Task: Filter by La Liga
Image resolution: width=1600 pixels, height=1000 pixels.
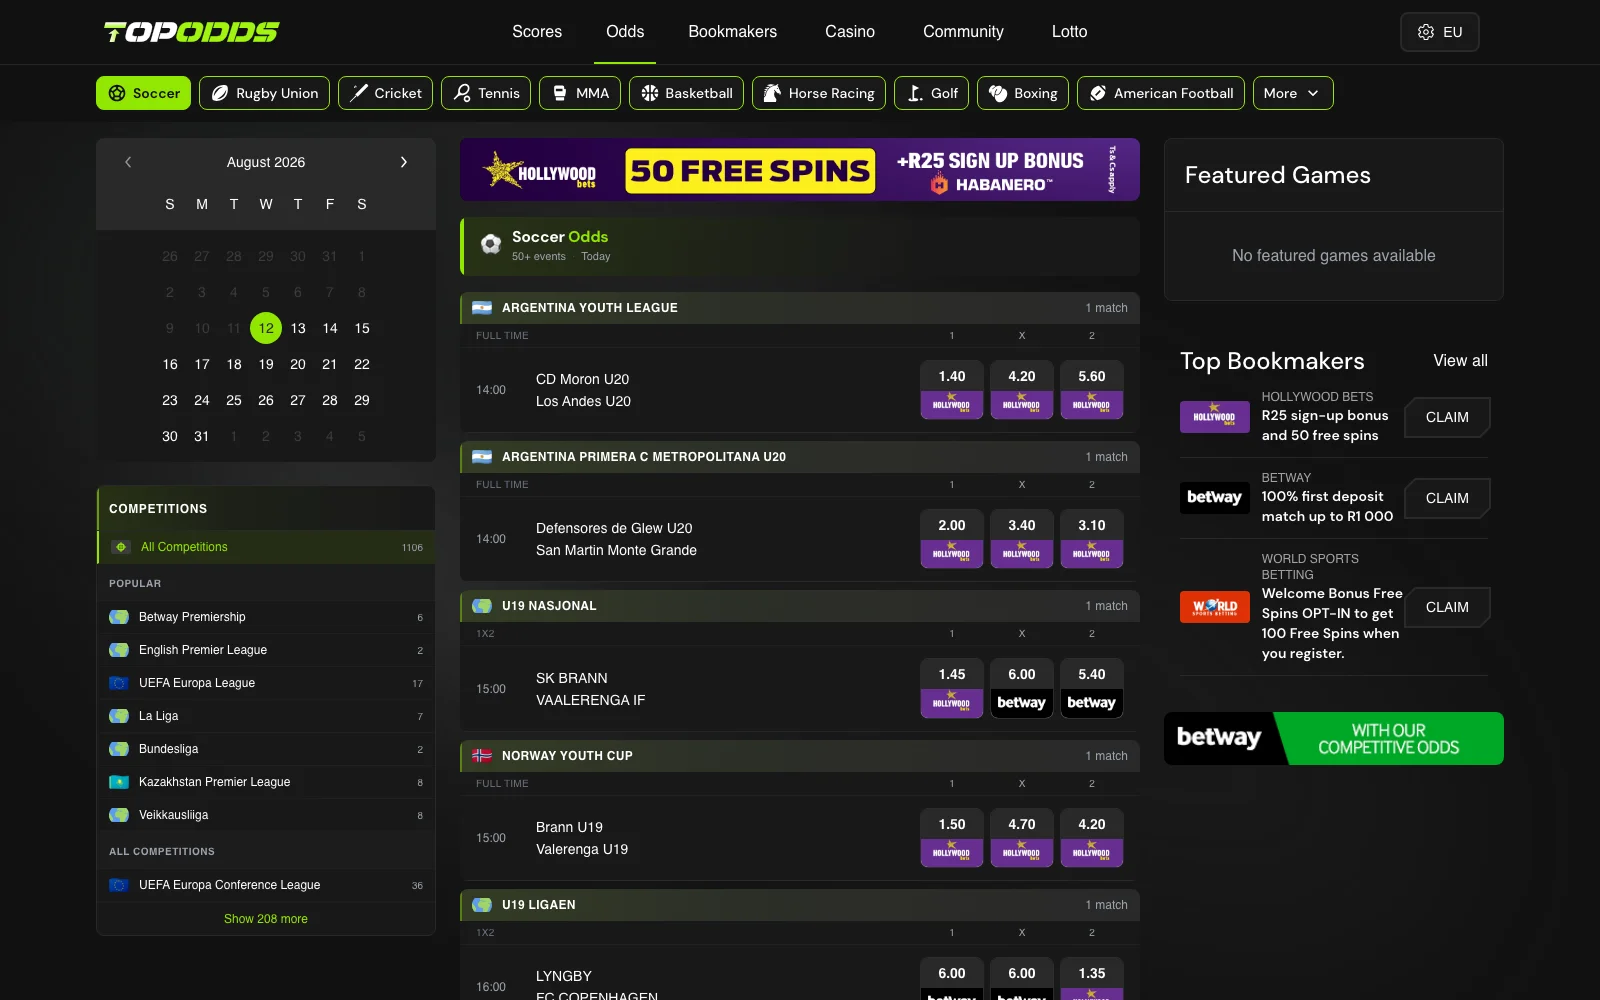Action: (266, 716)
